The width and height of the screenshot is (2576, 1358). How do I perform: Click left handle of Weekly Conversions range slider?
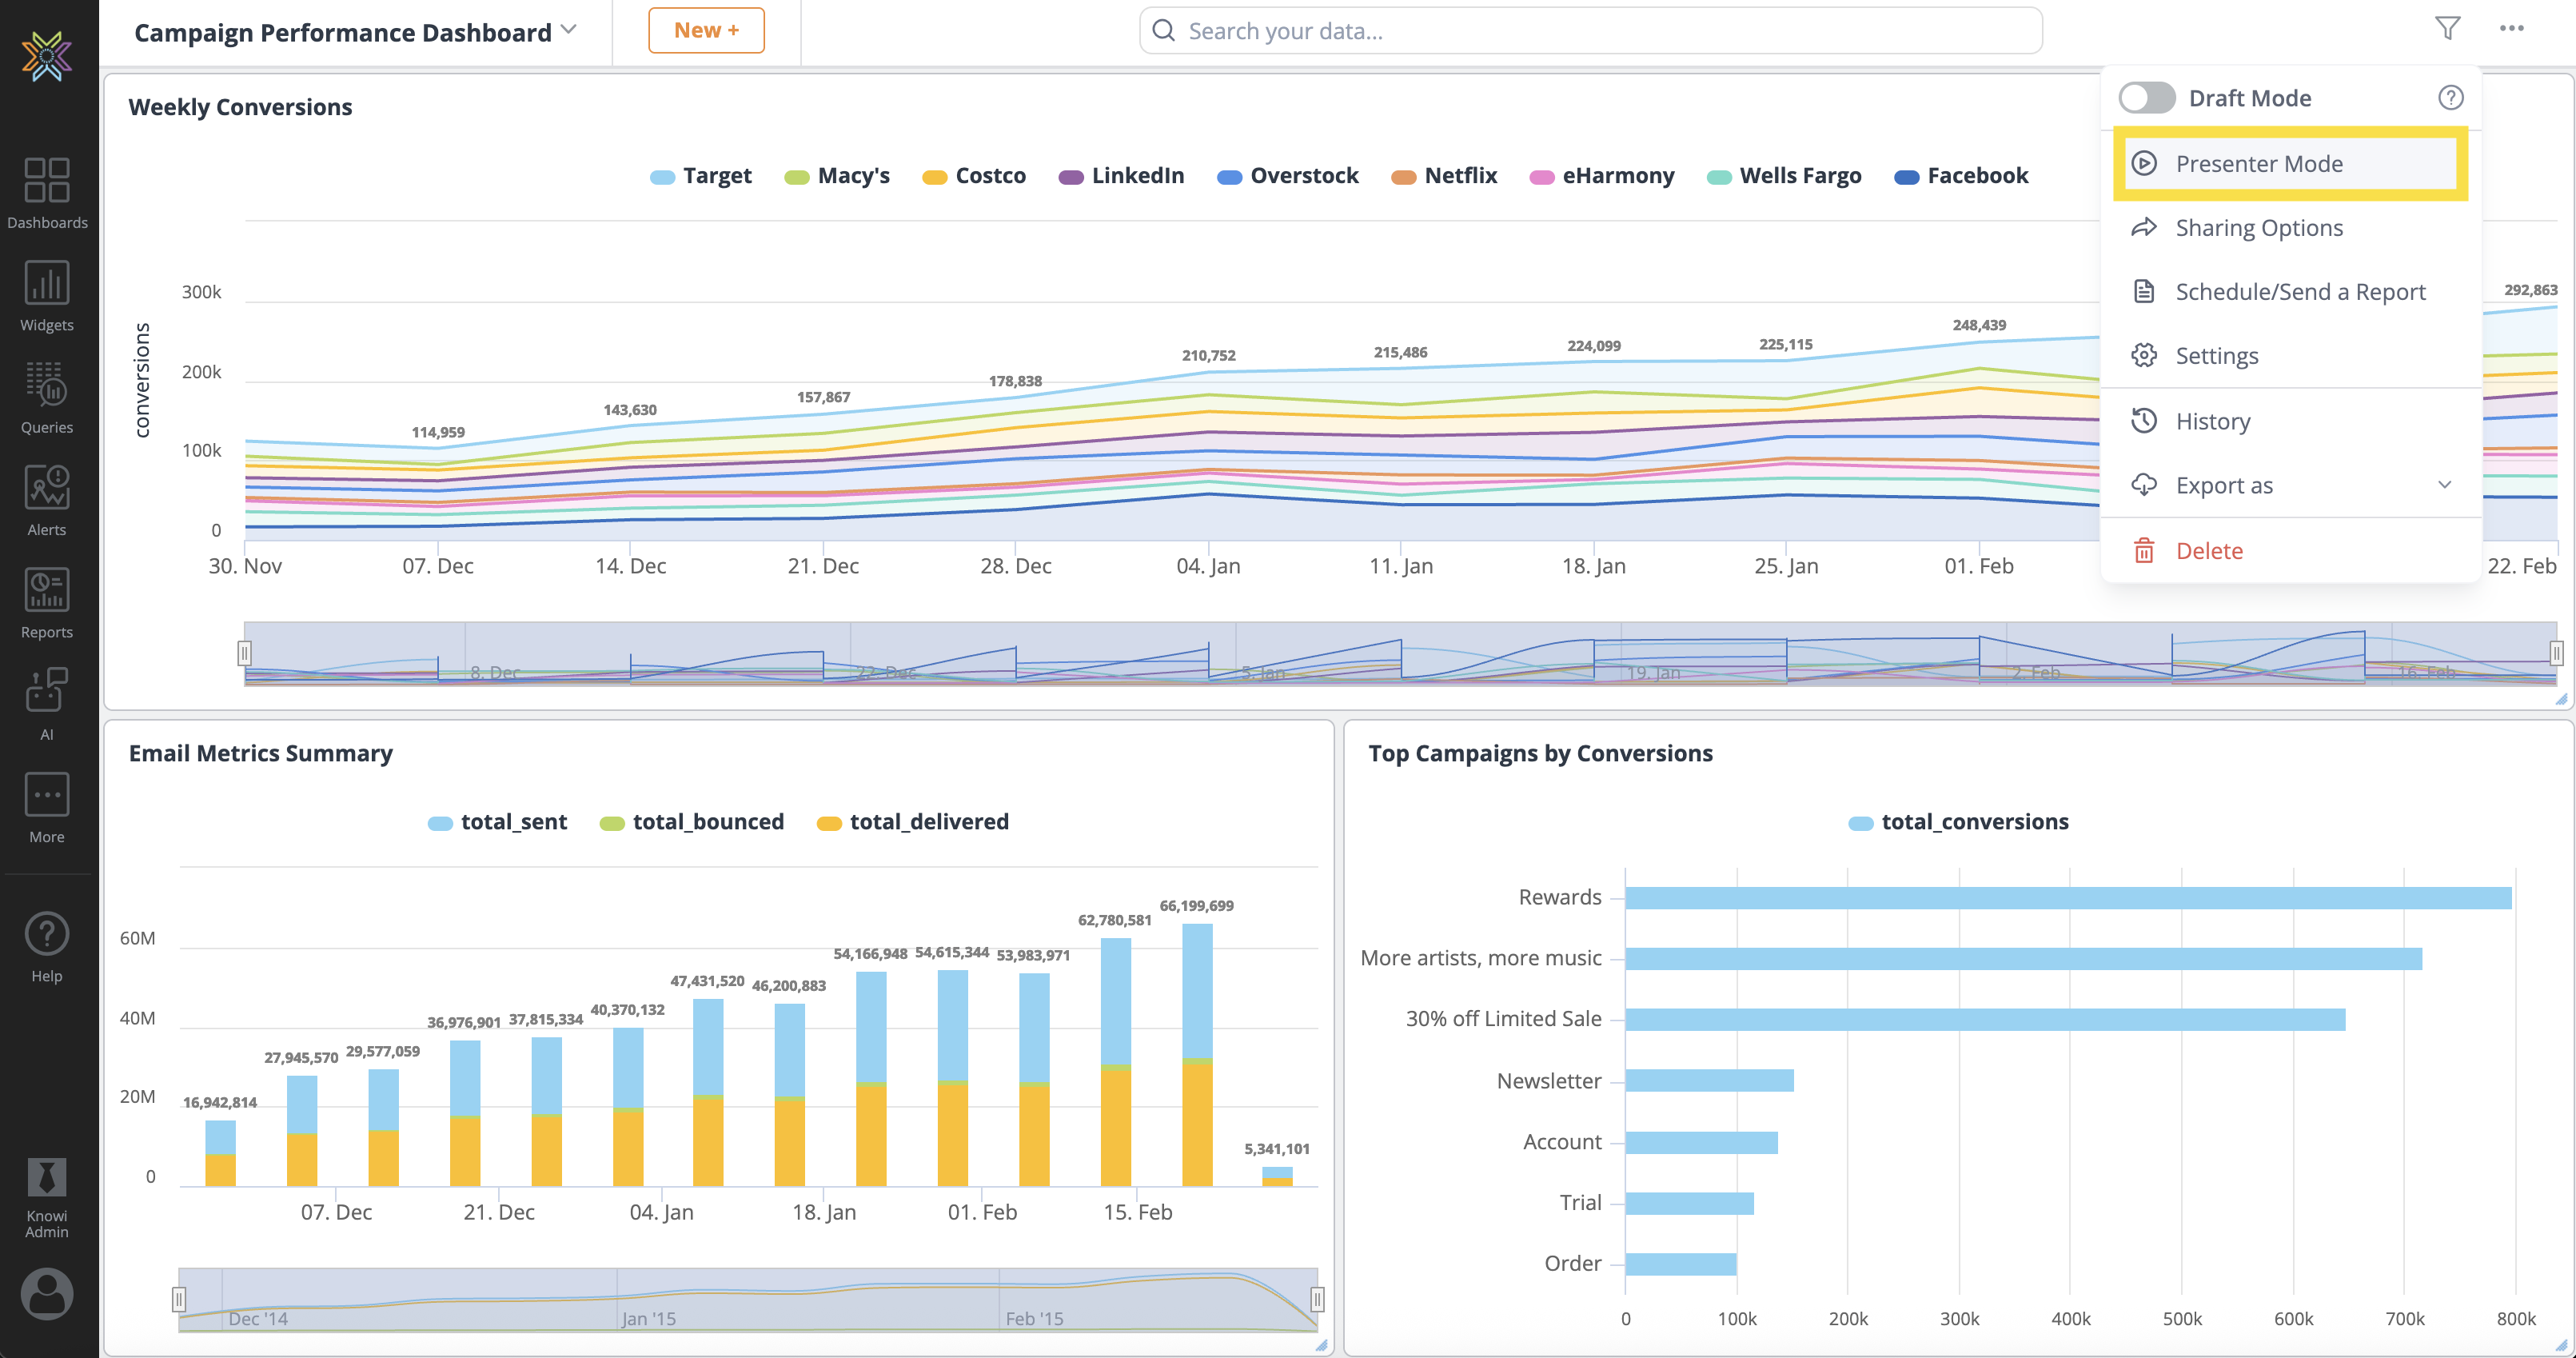(x=244, y=653)
